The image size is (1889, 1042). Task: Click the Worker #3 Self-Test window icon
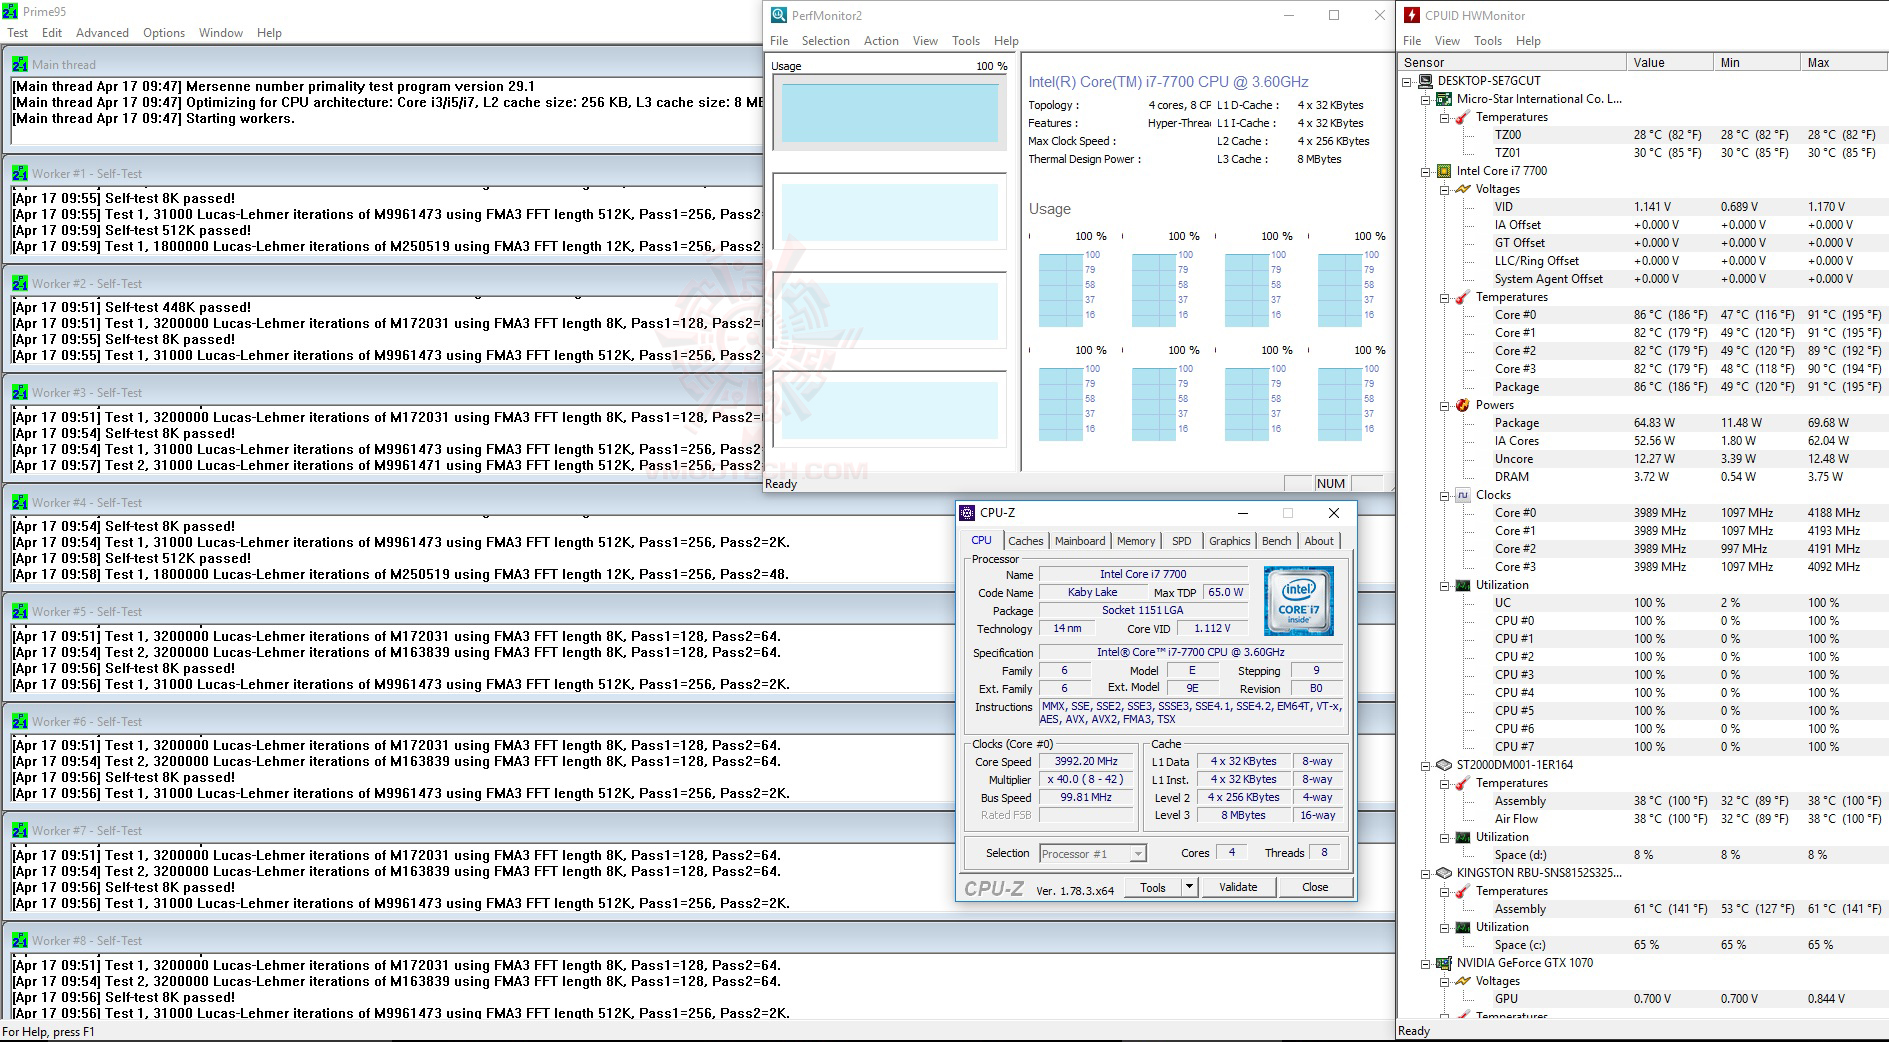[20, 392]
